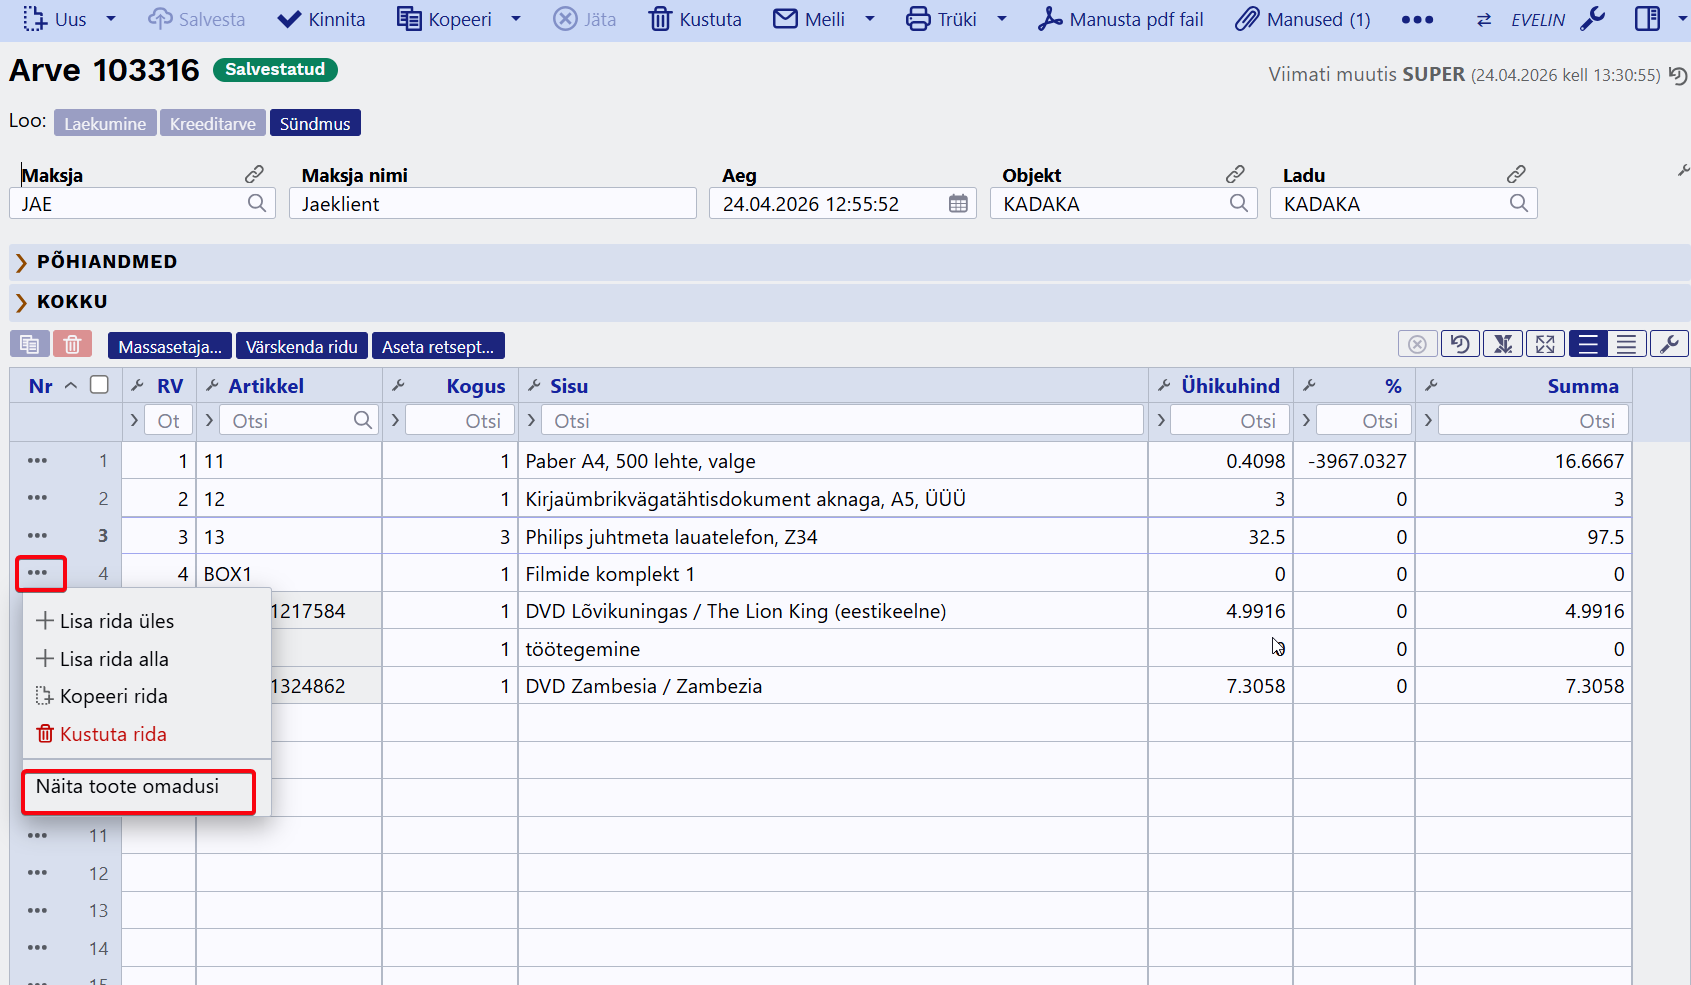The width and height of the screenshot is (1691, 985).
Task: Choose Kopeeri rida from the context menu
Action: 113,696
